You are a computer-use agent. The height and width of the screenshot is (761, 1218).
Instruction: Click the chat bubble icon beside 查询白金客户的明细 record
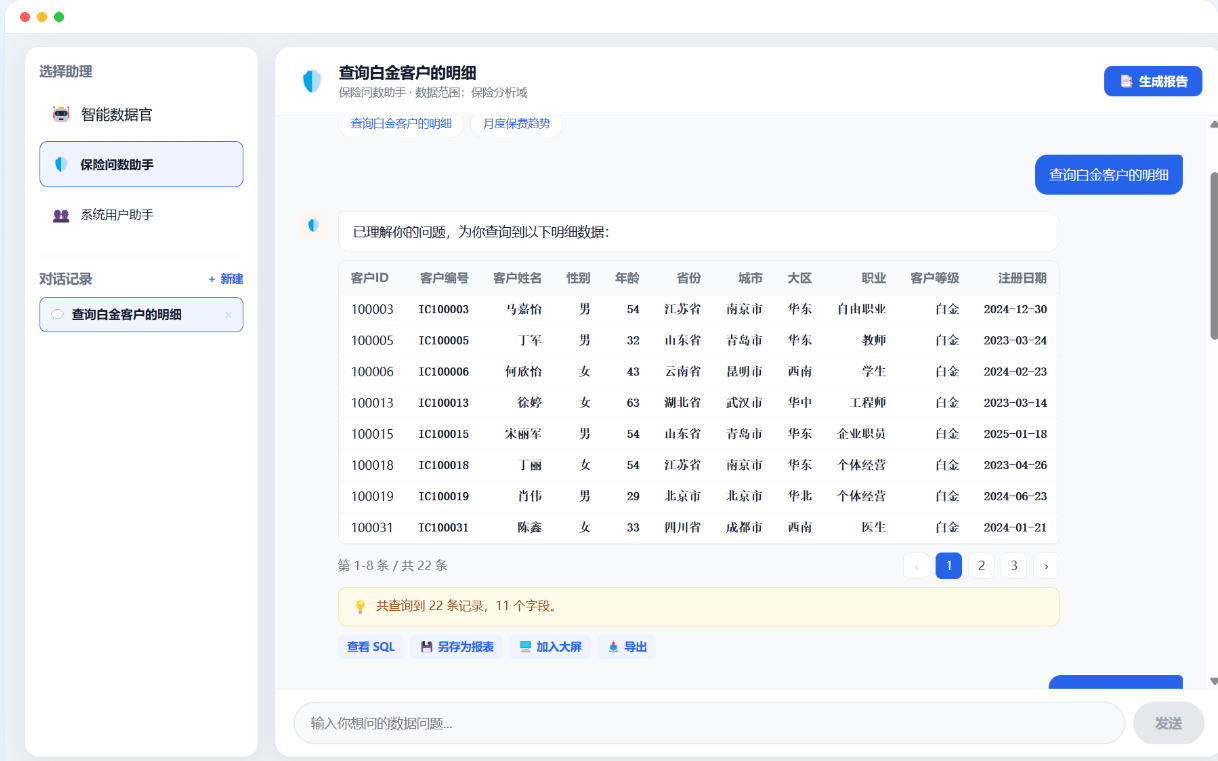pyautogui.click(x=57, y=314)
